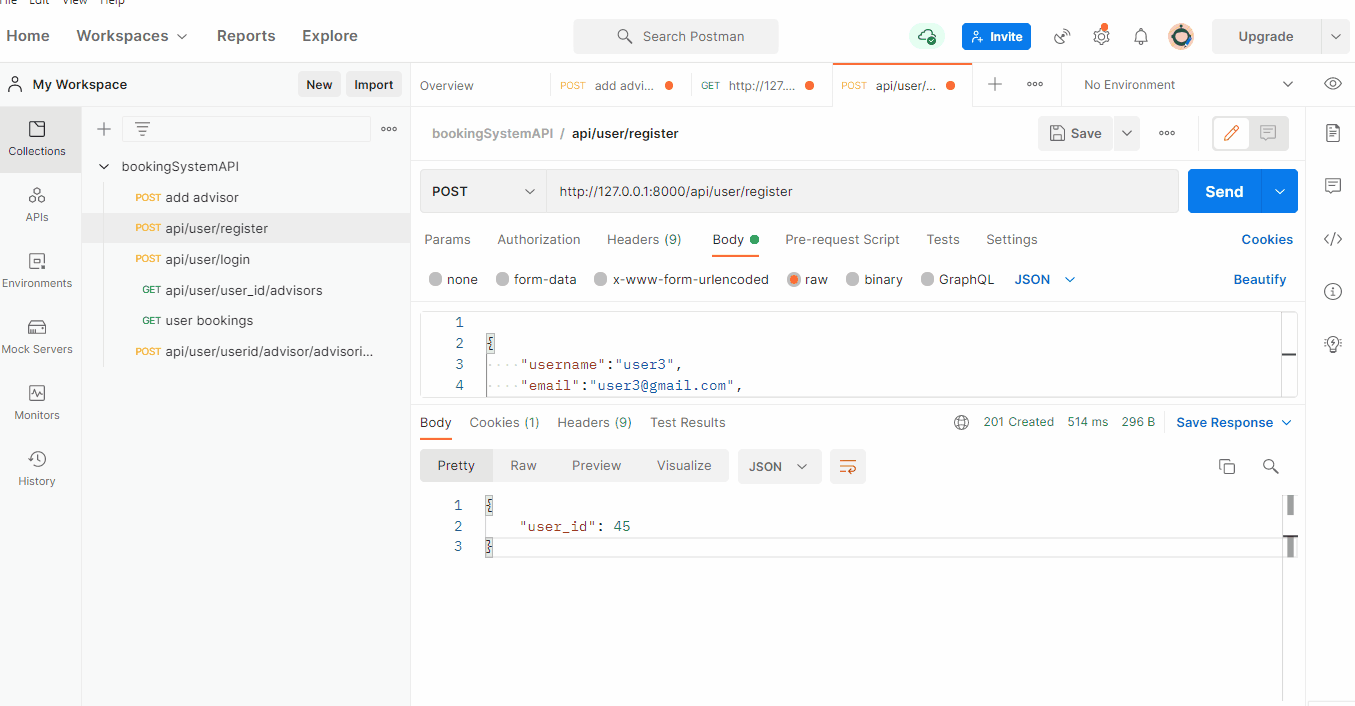Viewport: 1355px width, 706px height.
Task: Change the response JSON format dropdown
Action: (x=779, y=466)
